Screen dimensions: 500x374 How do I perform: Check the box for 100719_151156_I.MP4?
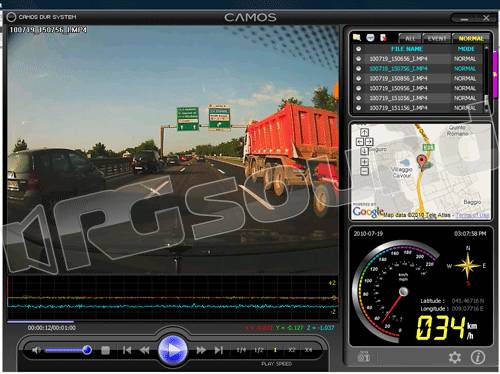click(x=358, y=108)
